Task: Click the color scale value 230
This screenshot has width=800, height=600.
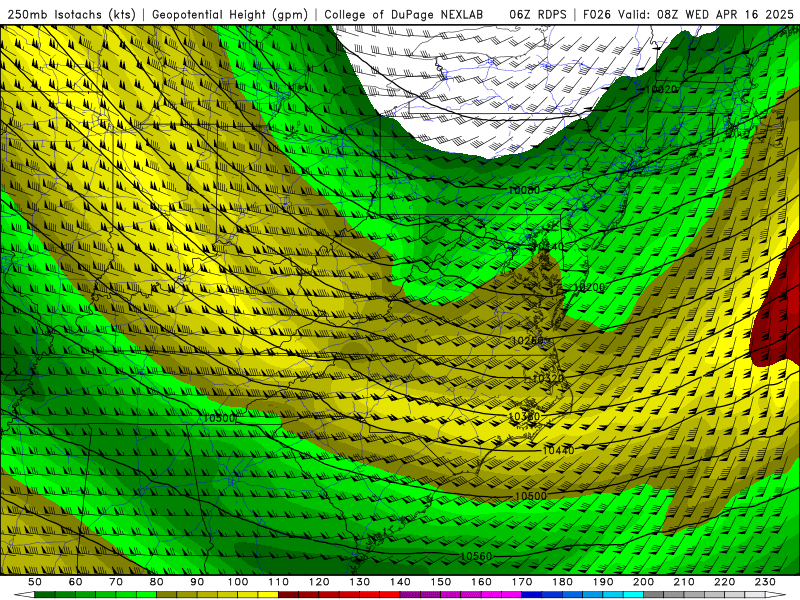Action: coord(765,582)
